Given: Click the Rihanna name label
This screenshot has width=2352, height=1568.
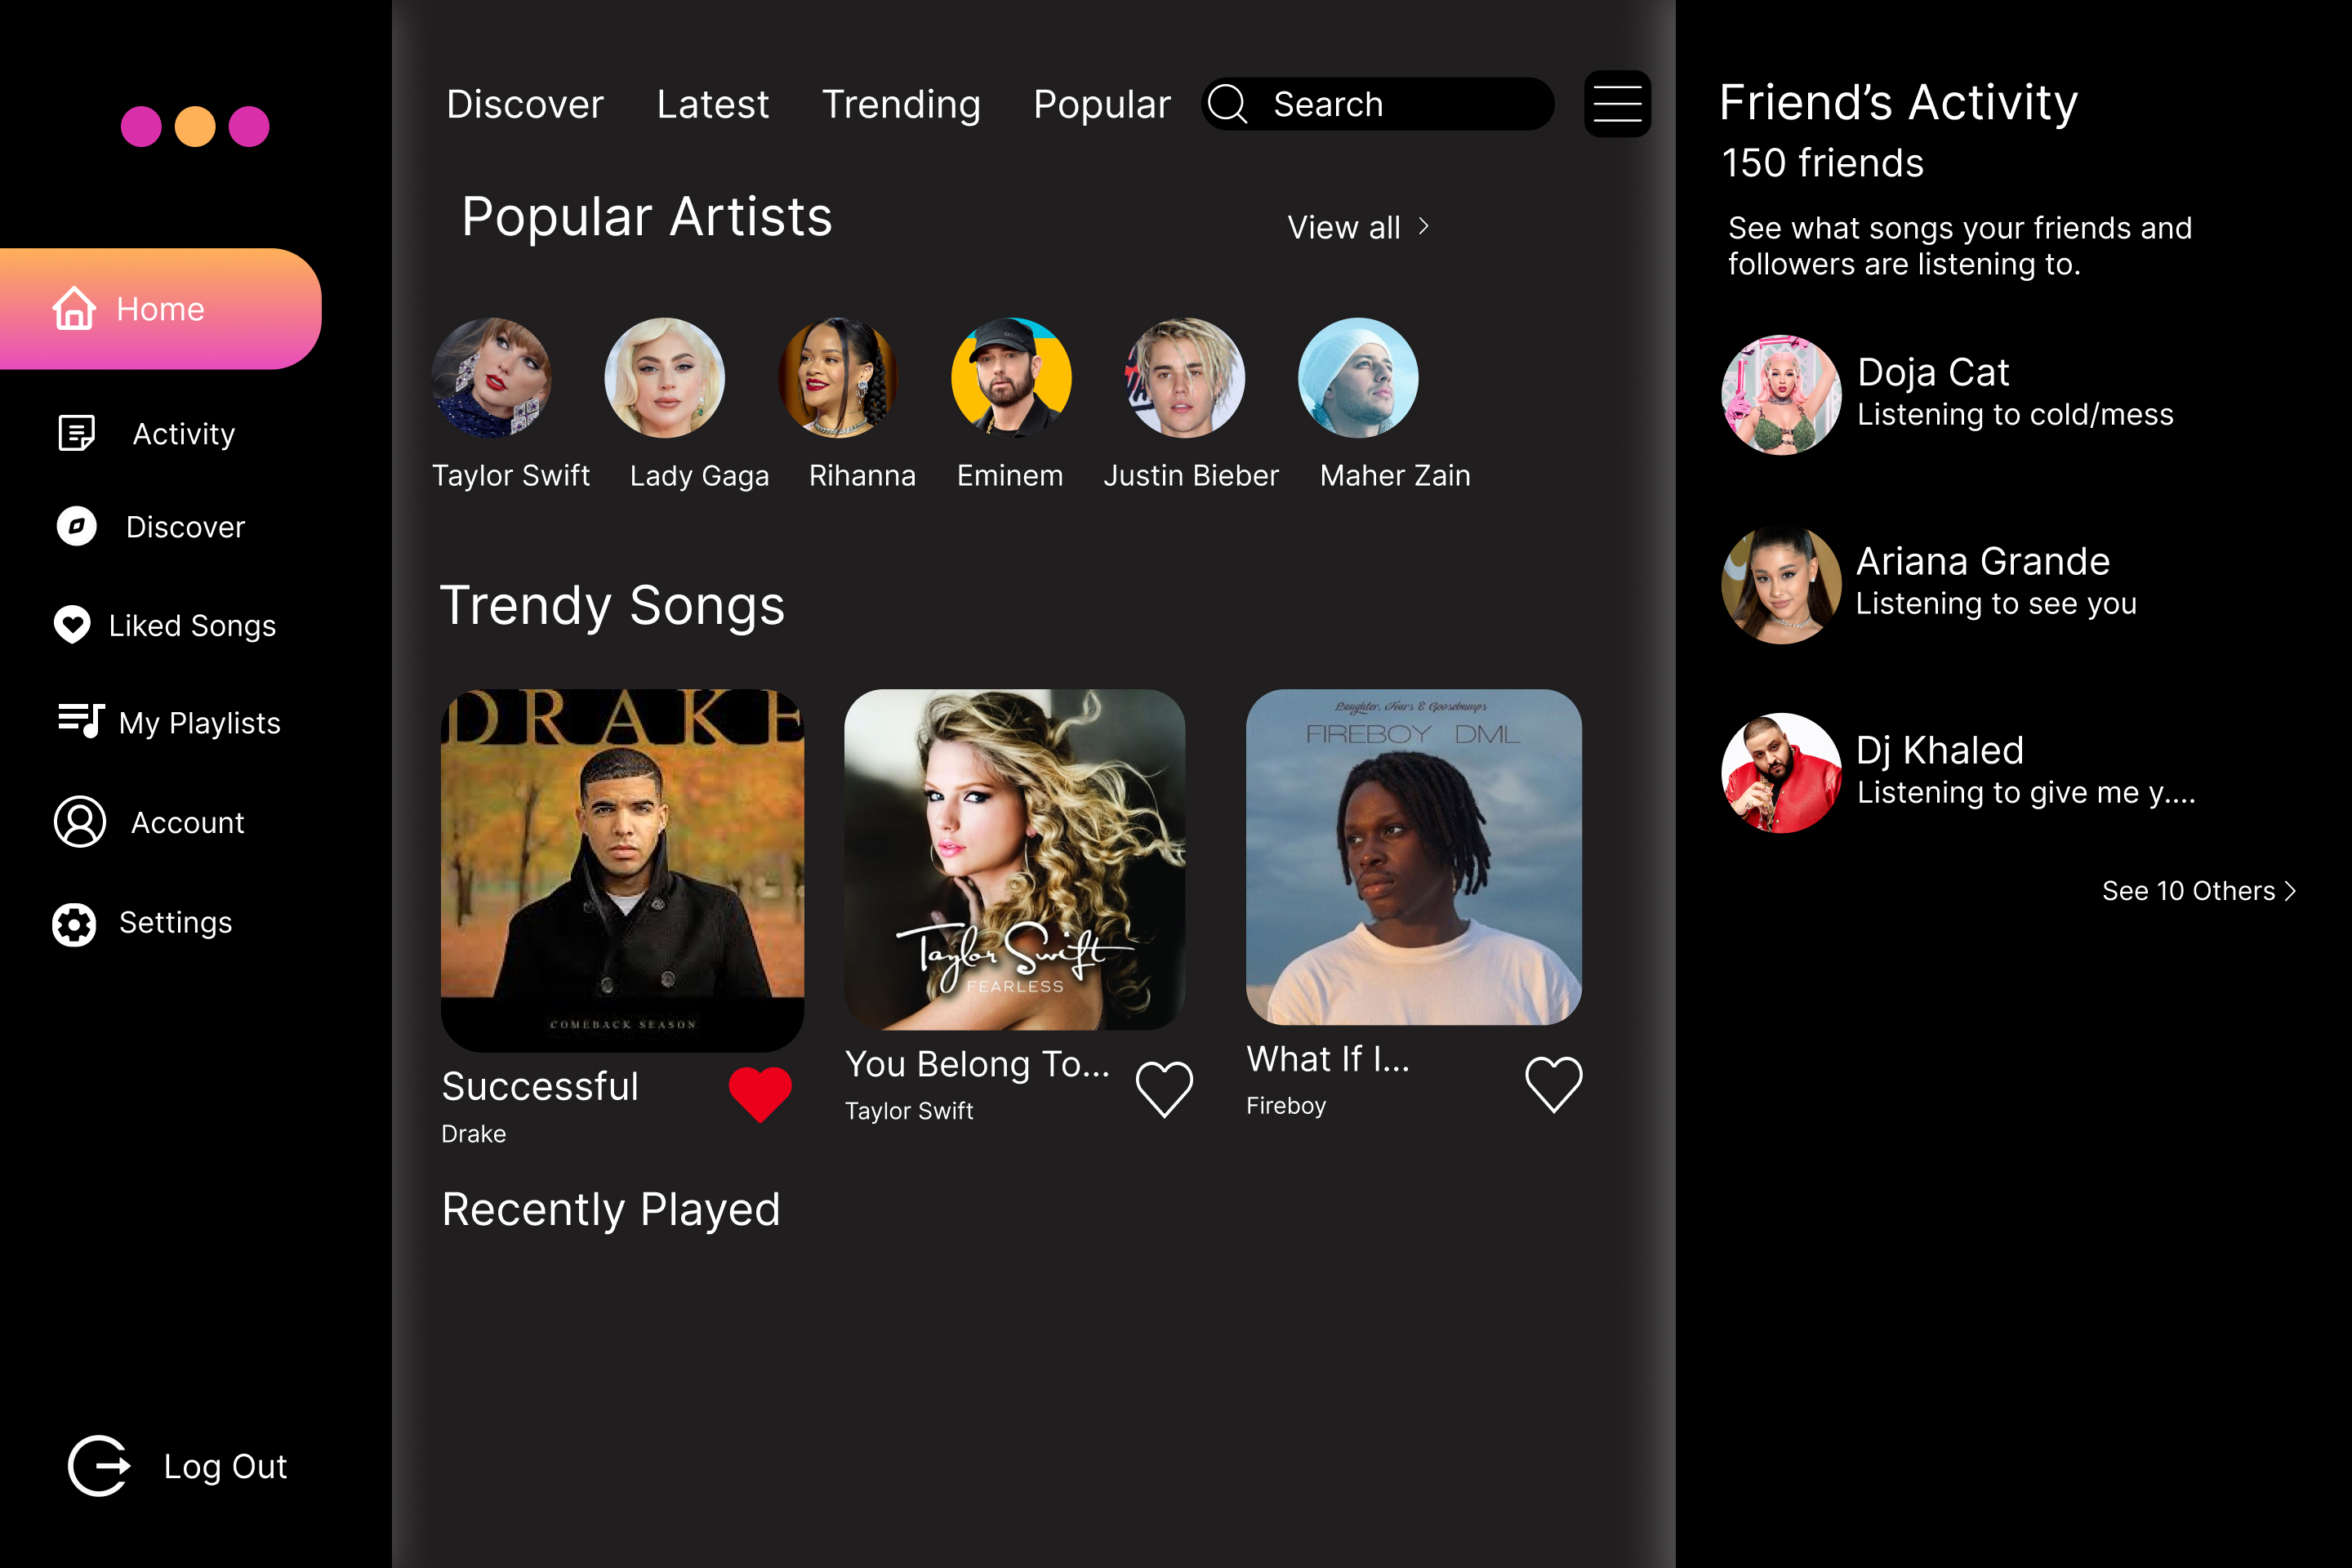Looking at the screenshot, I should [x=862, y=476].
